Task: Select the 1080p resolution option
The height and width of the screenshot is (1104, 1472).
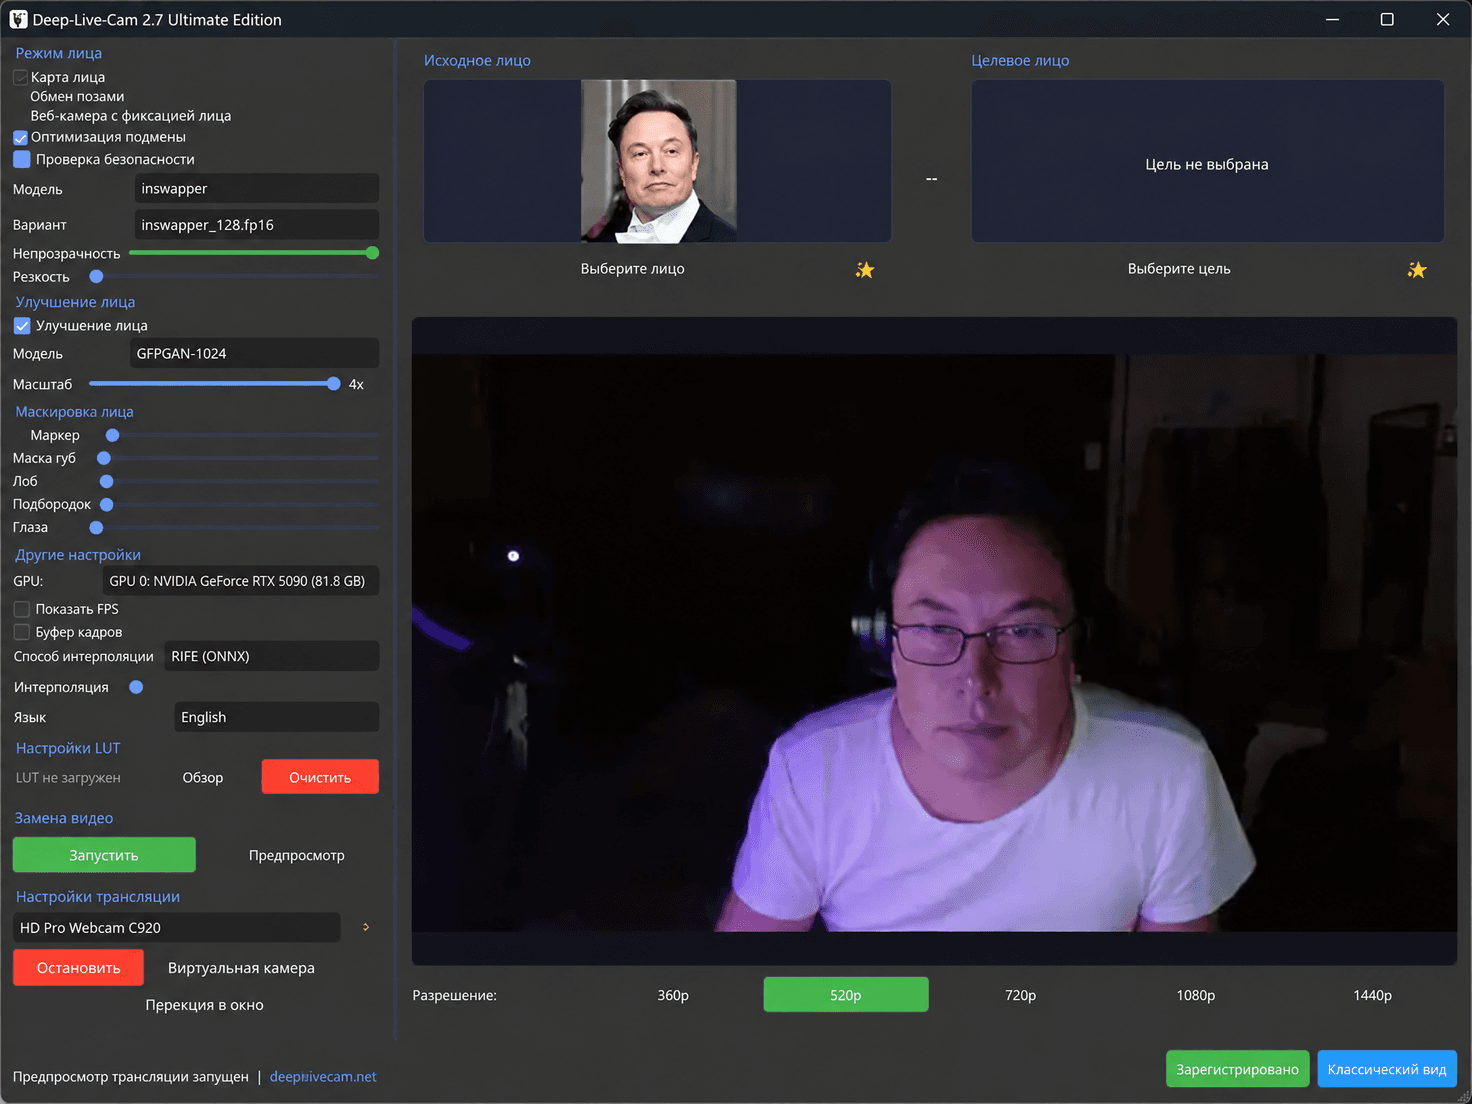Action: [1196, 995]
